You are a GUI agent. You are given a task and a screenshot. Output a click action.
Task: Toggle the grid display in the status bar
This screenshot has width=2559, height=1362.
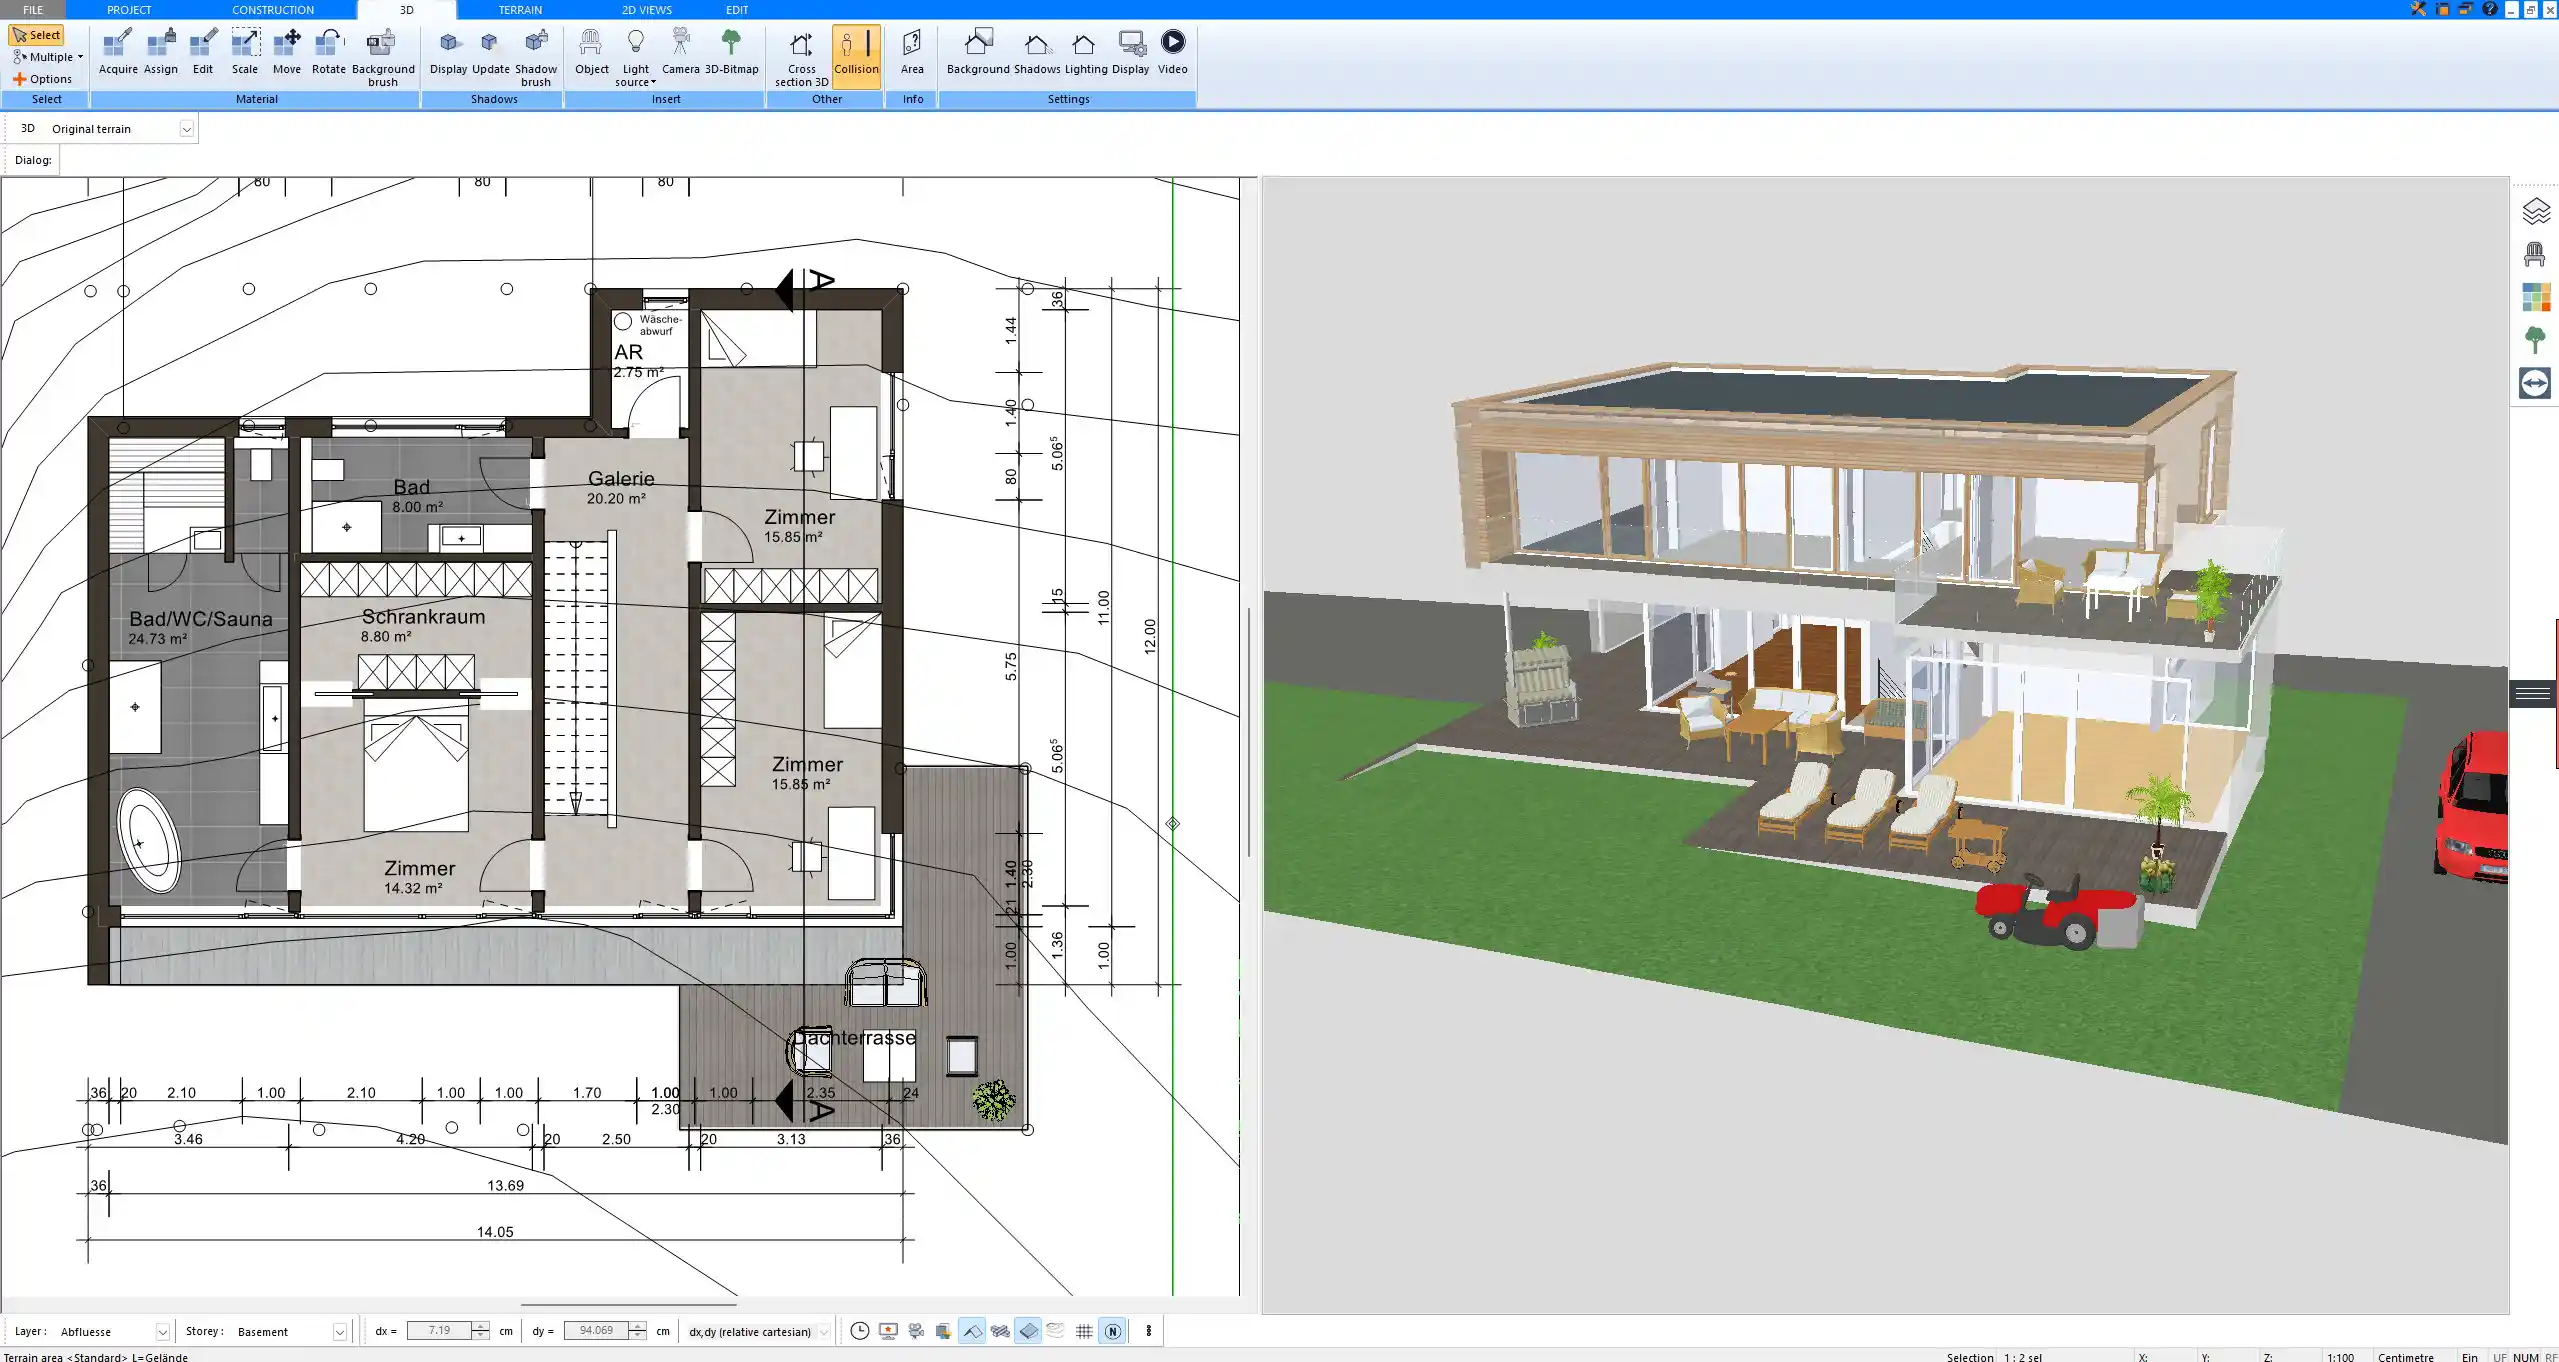(x=1084, y=1331)
